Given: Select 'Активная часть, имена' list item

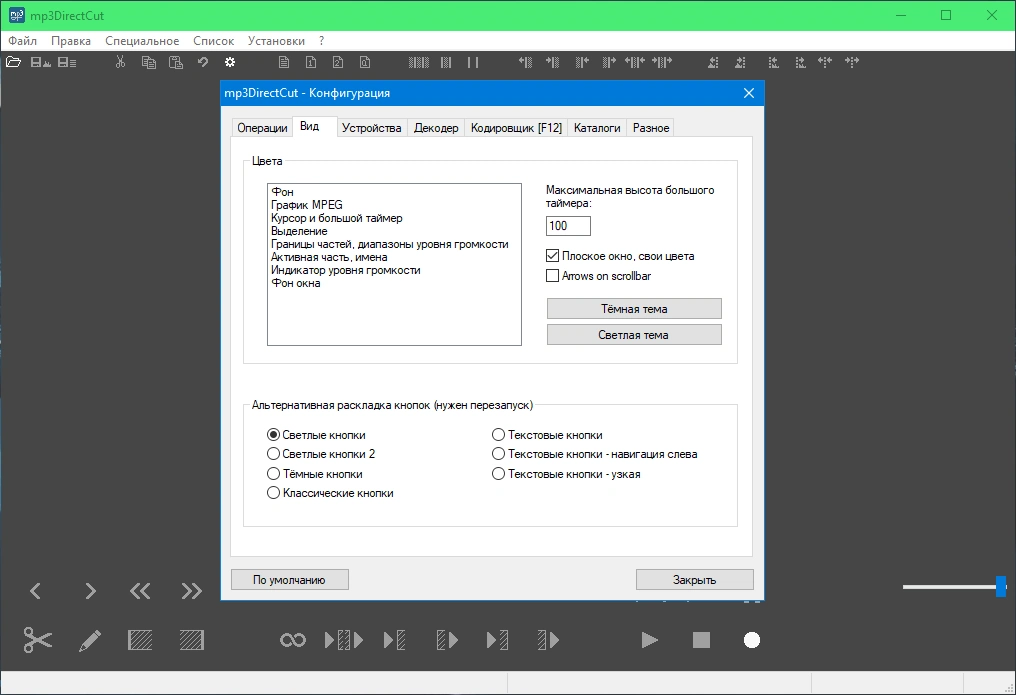Looking at the screenshot, I should [x=394, y=257].
